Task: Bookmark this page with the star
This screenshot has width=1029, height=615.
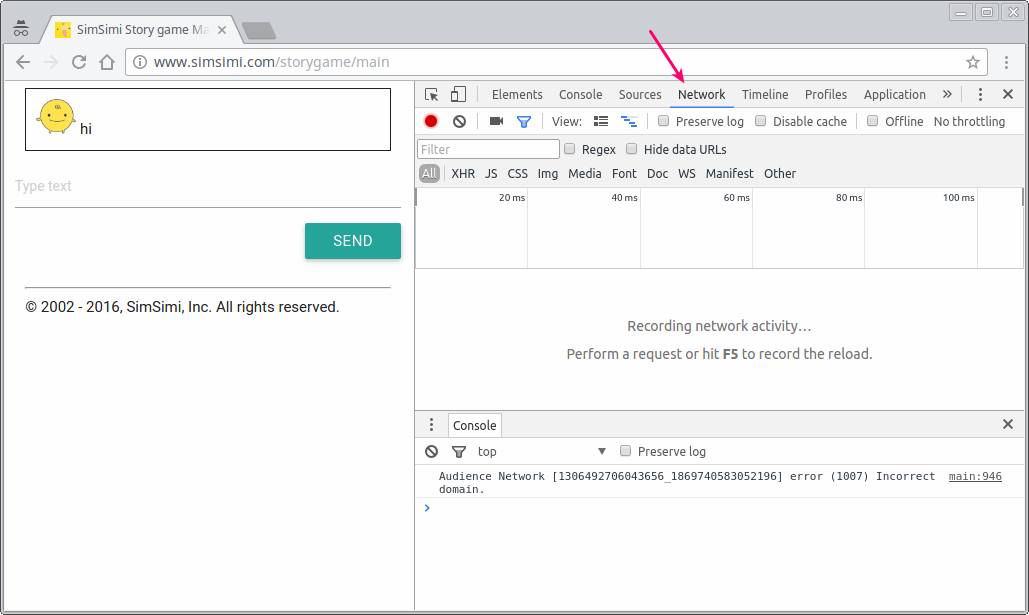Action: pos(973,62)
